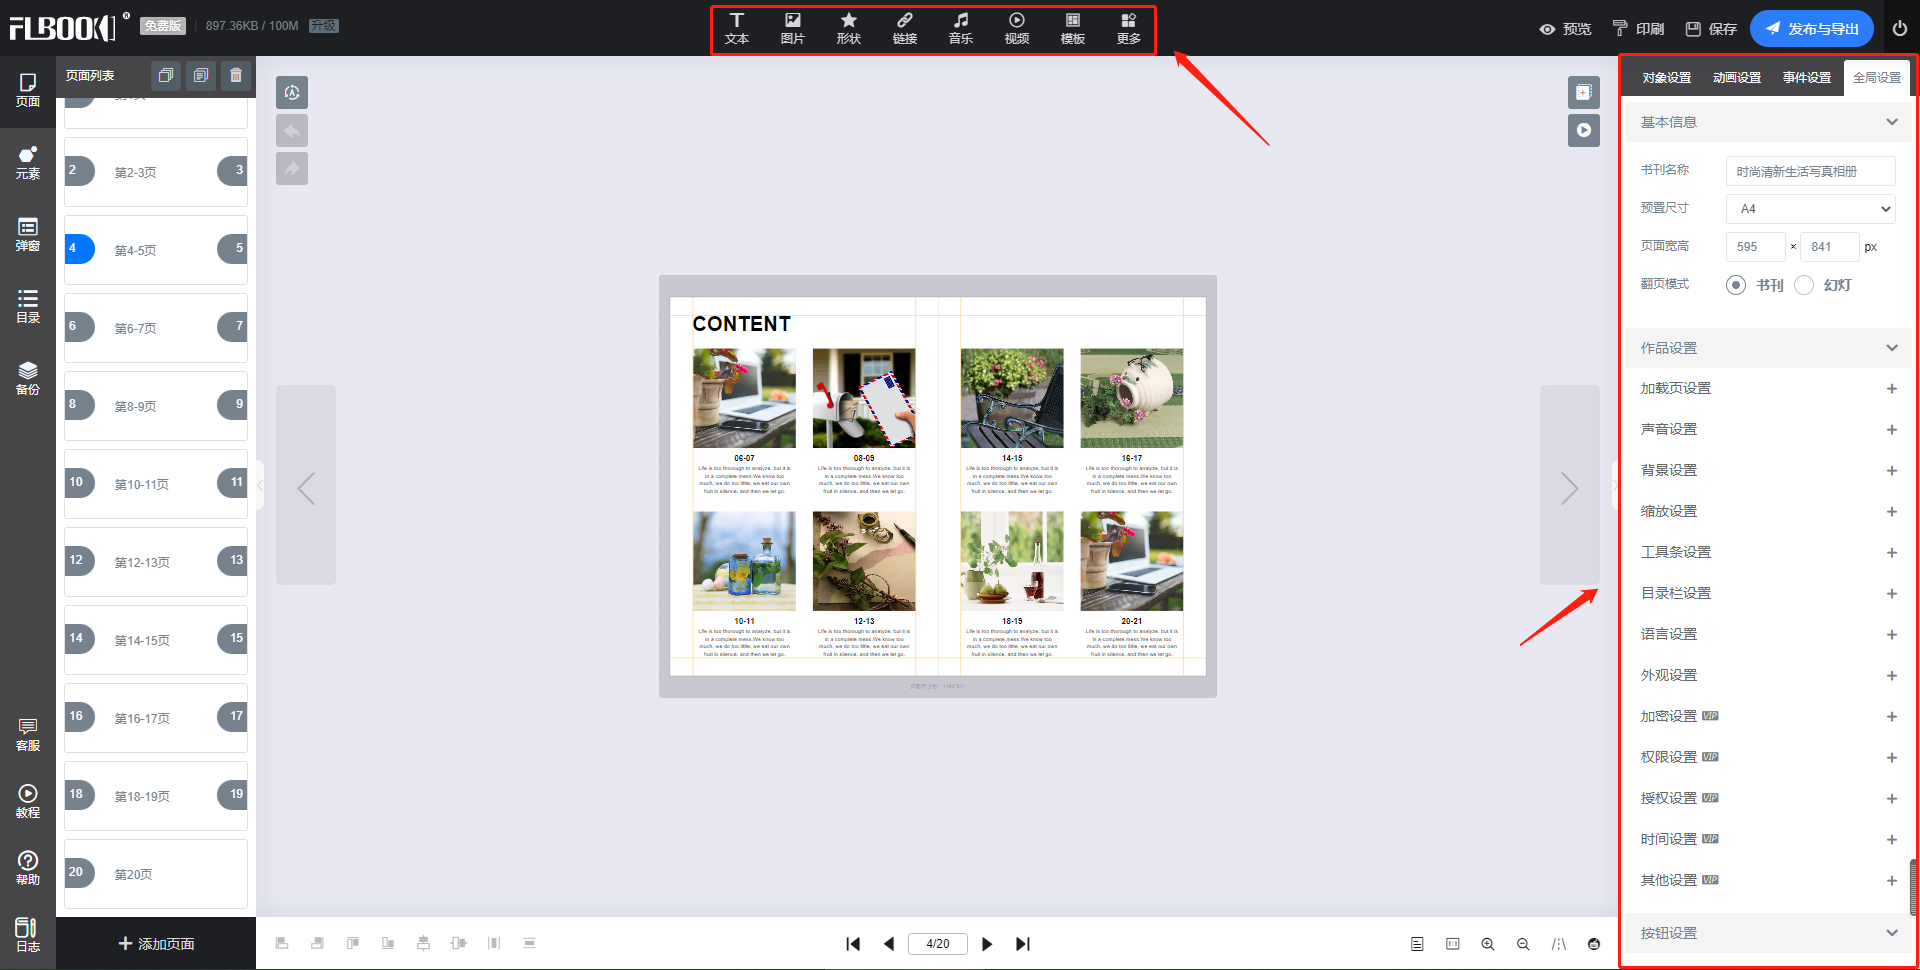This screenshot has width=1920, height=970.
Task: Switch to 全局设置 tab
Action: point(1877,78)
